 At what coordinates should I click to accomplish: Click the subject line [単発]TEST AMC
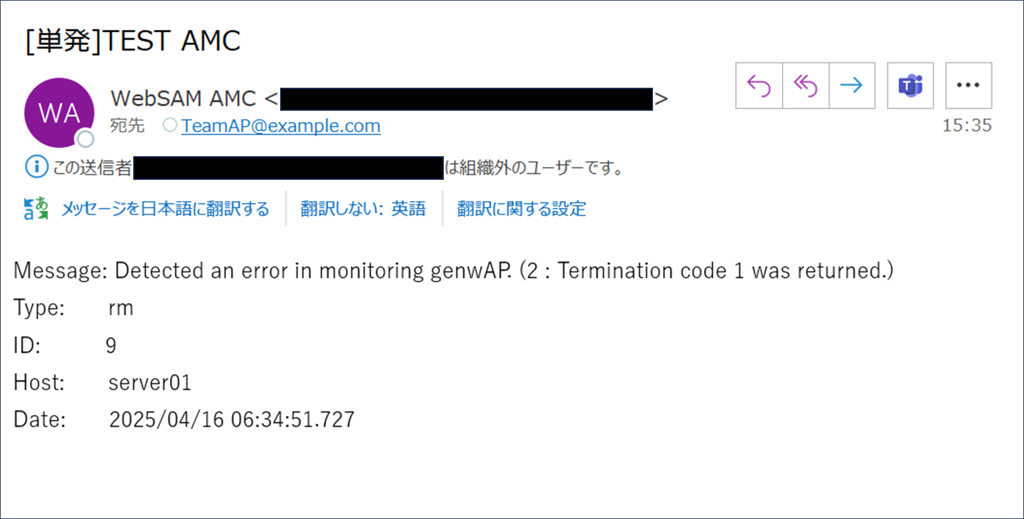coord(133,41)
